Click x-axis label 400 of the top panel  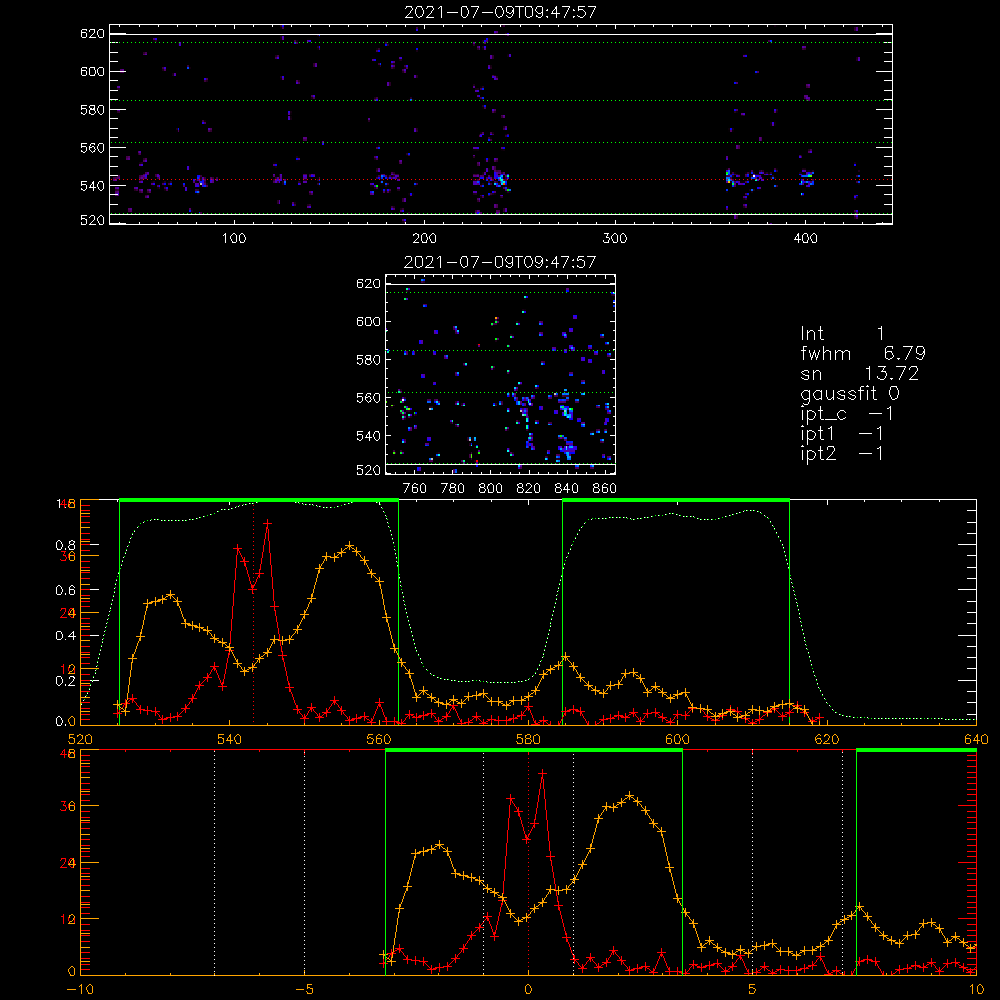(x=805, y=239)
